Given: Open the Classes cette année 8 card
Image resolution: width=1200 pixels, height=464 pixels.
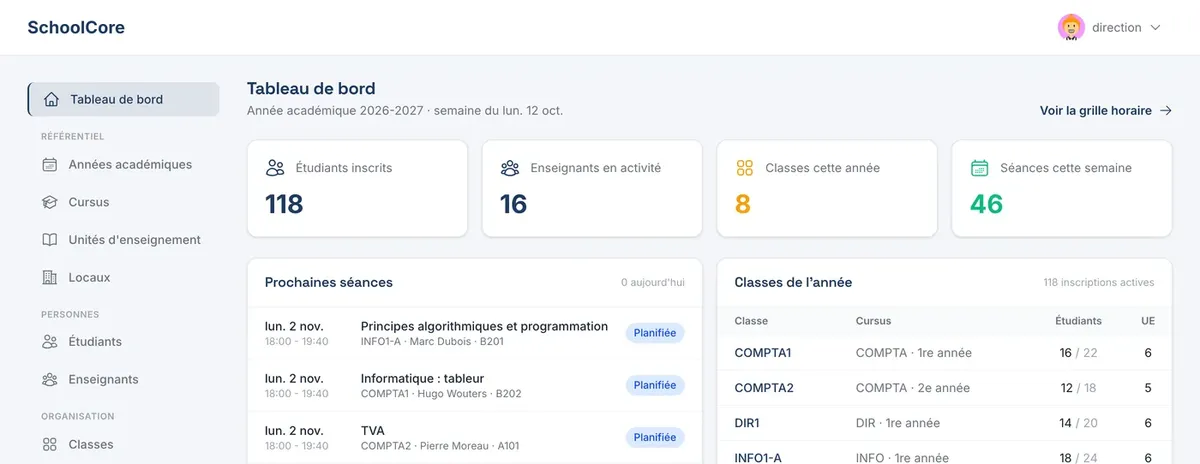Looking at the screenshot, I should (x=827, y=188).
